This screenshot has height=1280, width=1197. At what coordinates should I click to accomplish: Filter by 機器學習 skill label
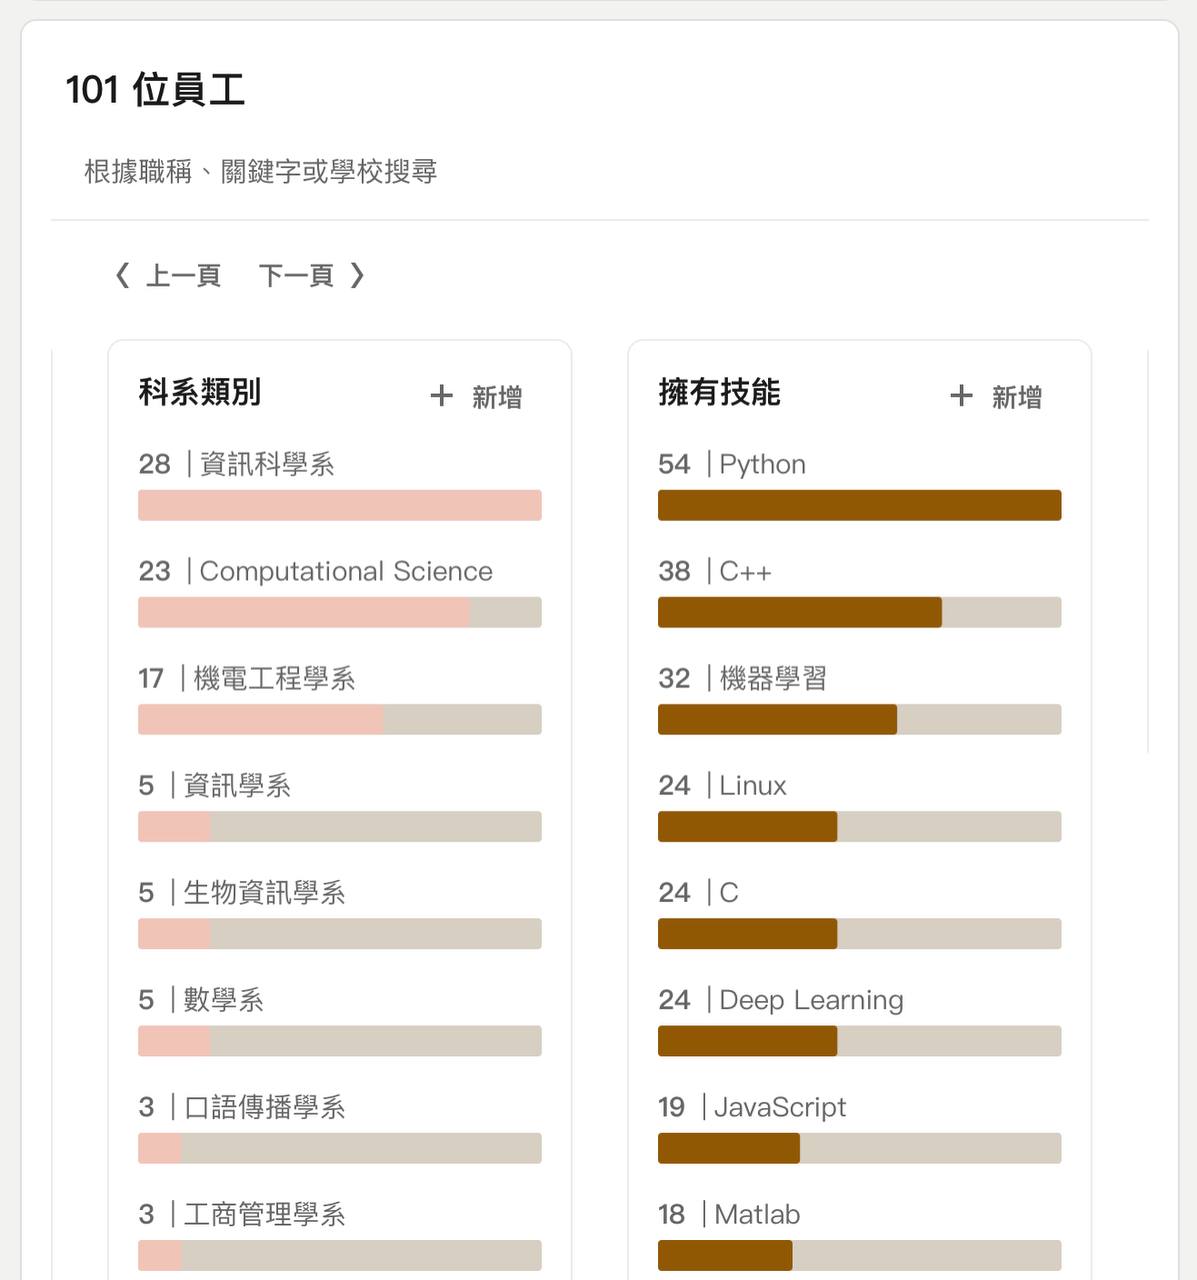[x=773, y=678]
